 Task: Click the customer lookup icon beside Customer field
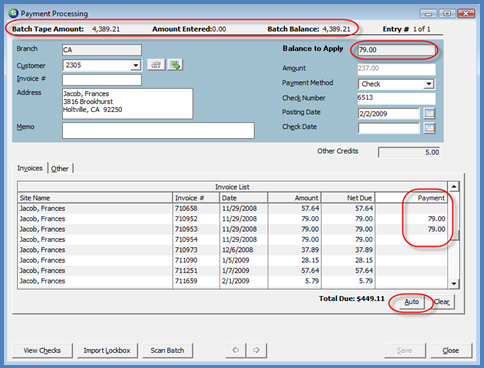pos(156,65)
